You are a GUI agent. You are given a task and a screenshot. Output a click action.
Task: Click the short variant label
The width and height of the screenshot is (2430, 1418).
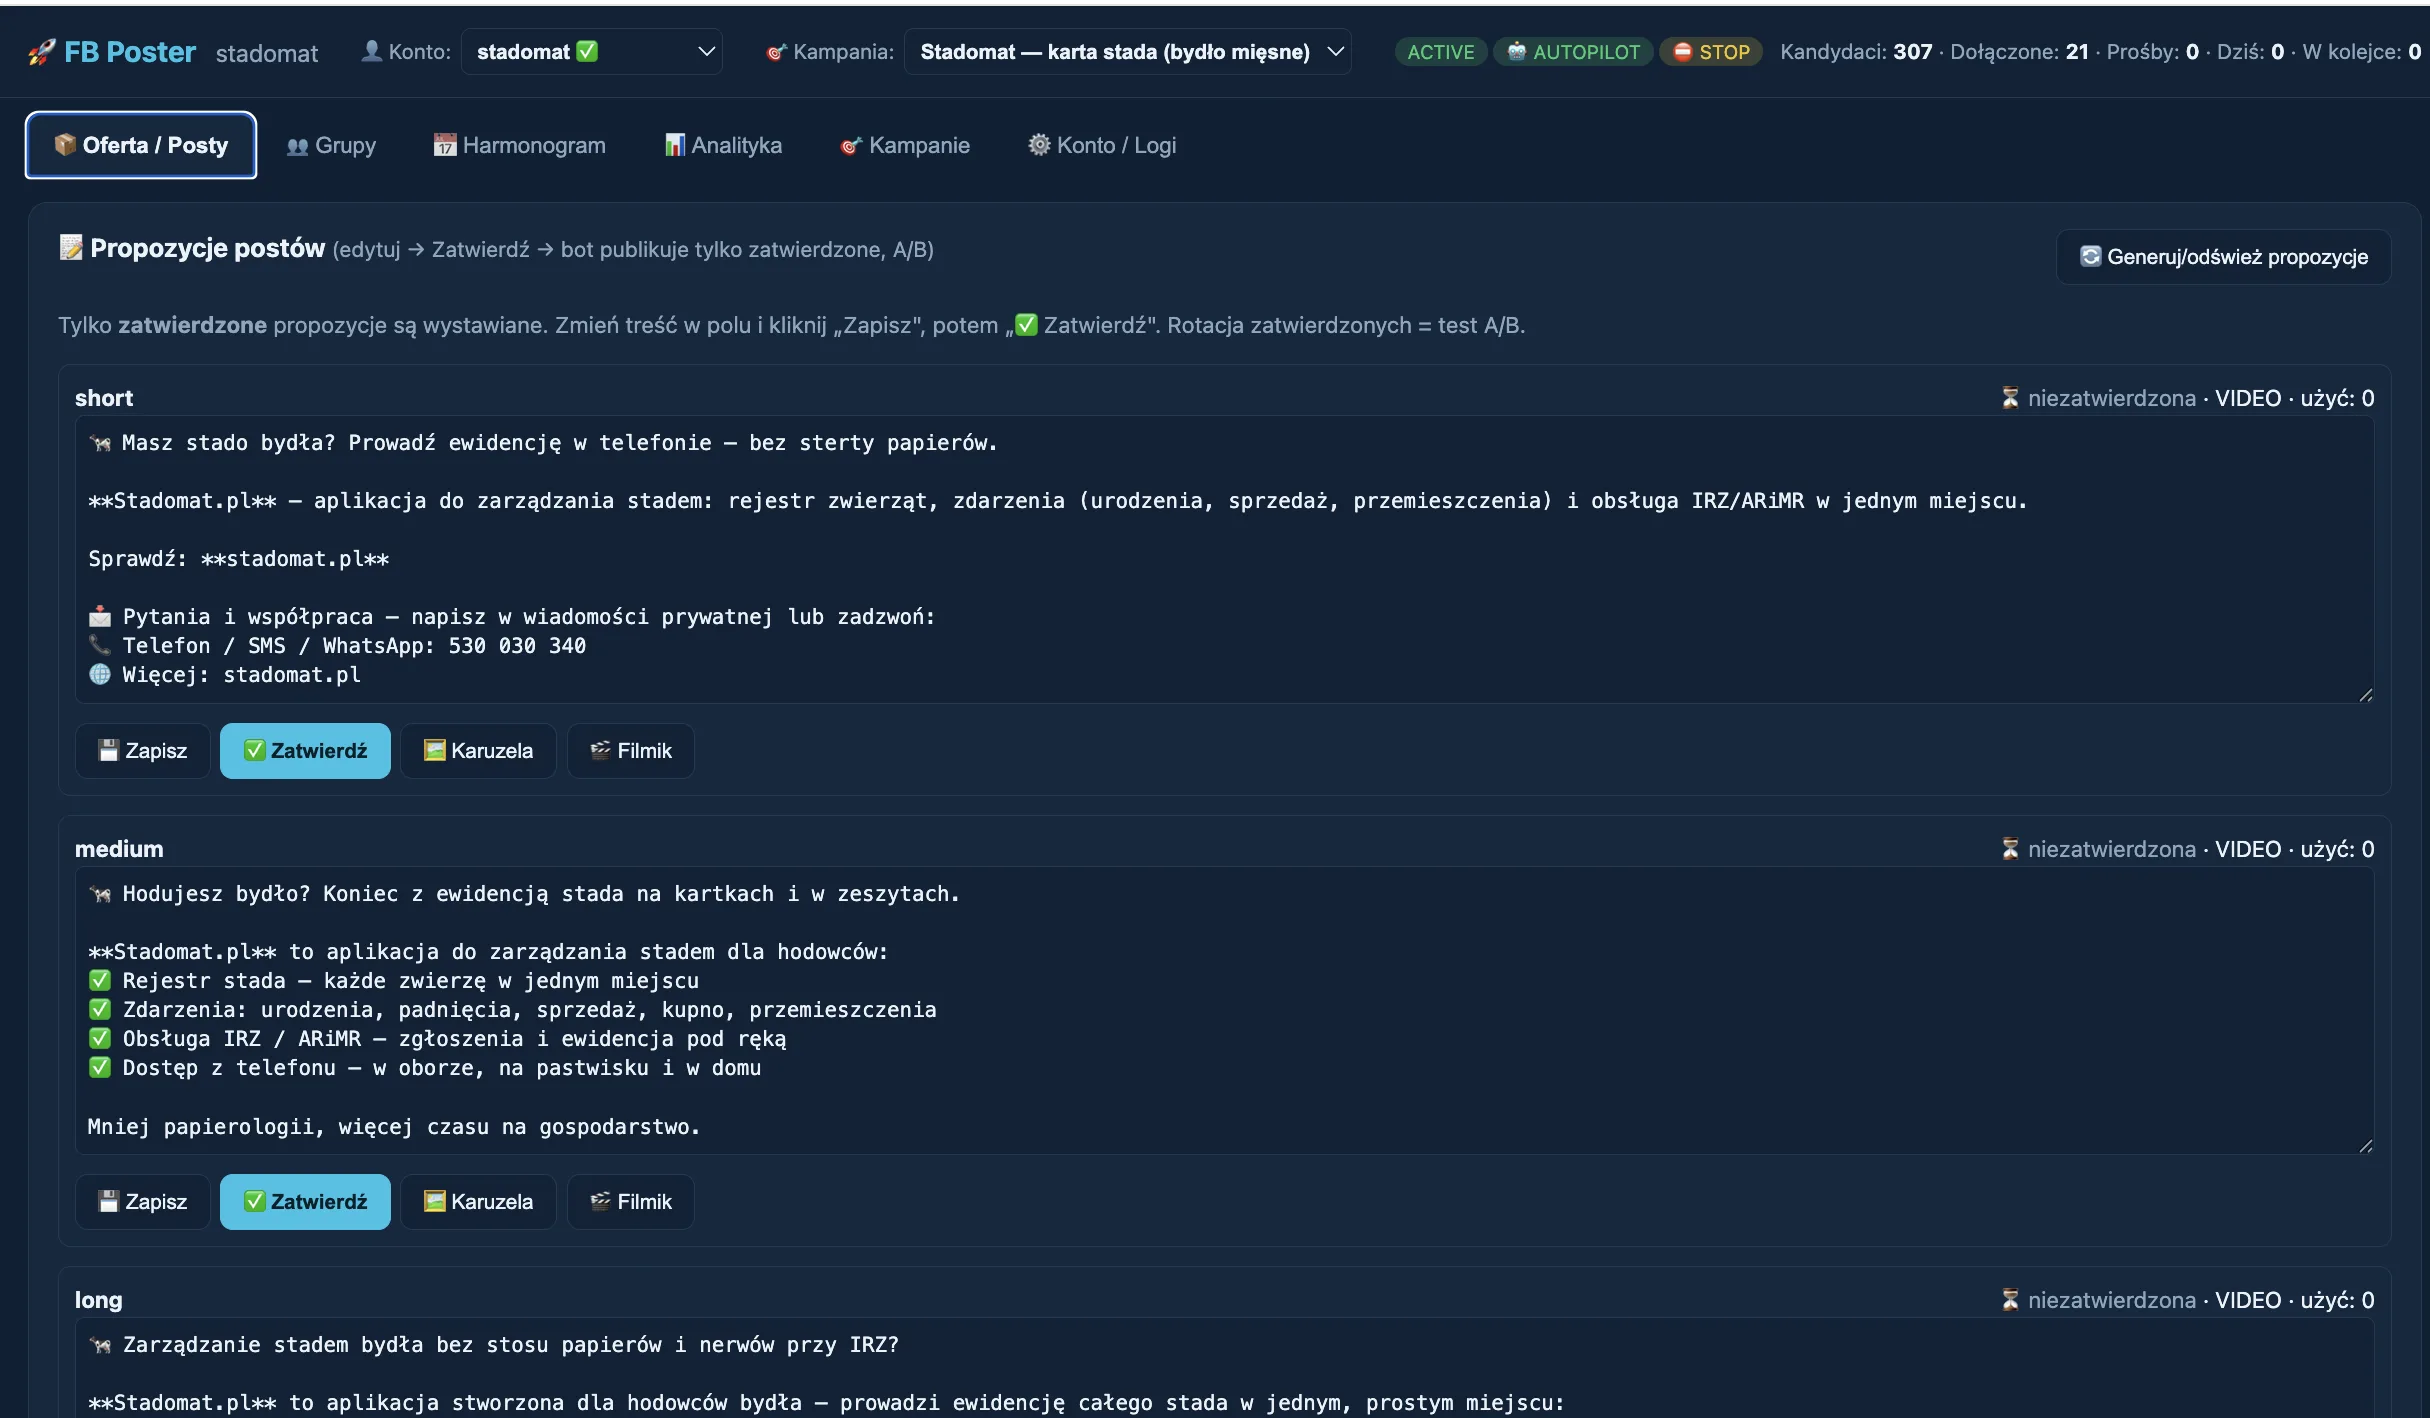104,398
